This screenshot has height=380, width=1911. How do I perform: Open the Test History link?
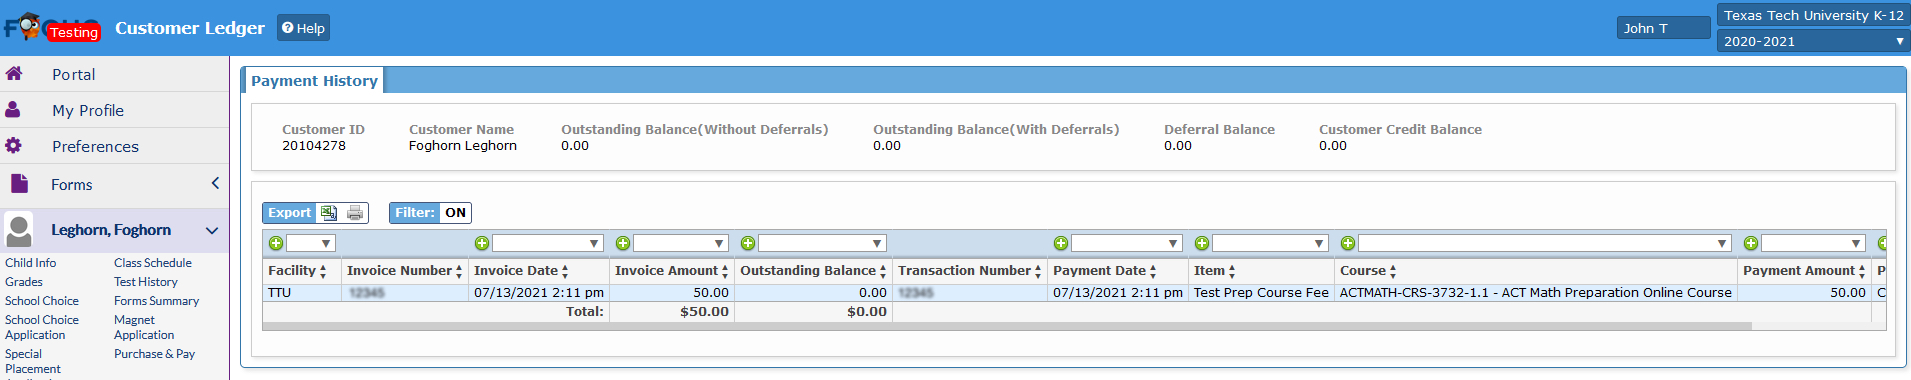click(146, 282)
